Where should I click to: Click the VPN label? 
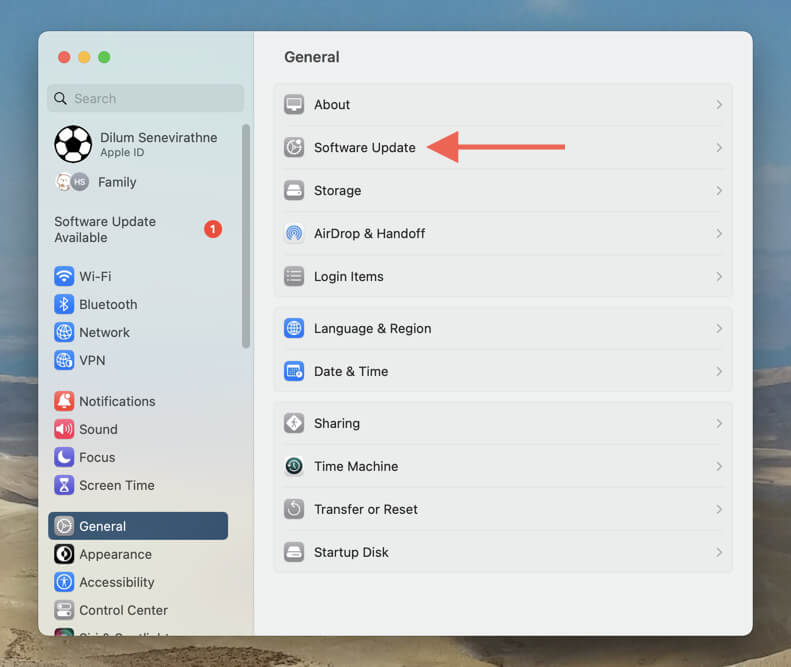92,360
